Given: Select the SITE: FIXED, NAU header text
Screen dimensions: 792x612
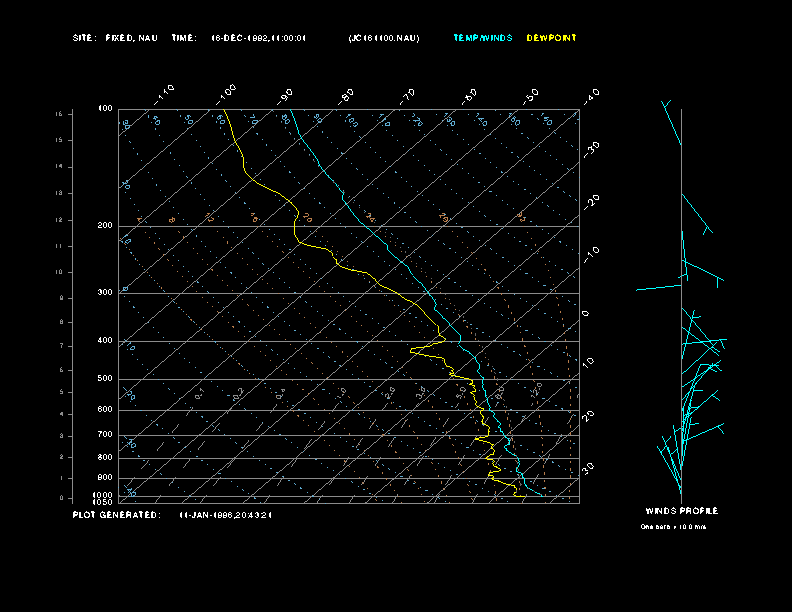Looking at the screenshot, I should [x=116, y=38].
